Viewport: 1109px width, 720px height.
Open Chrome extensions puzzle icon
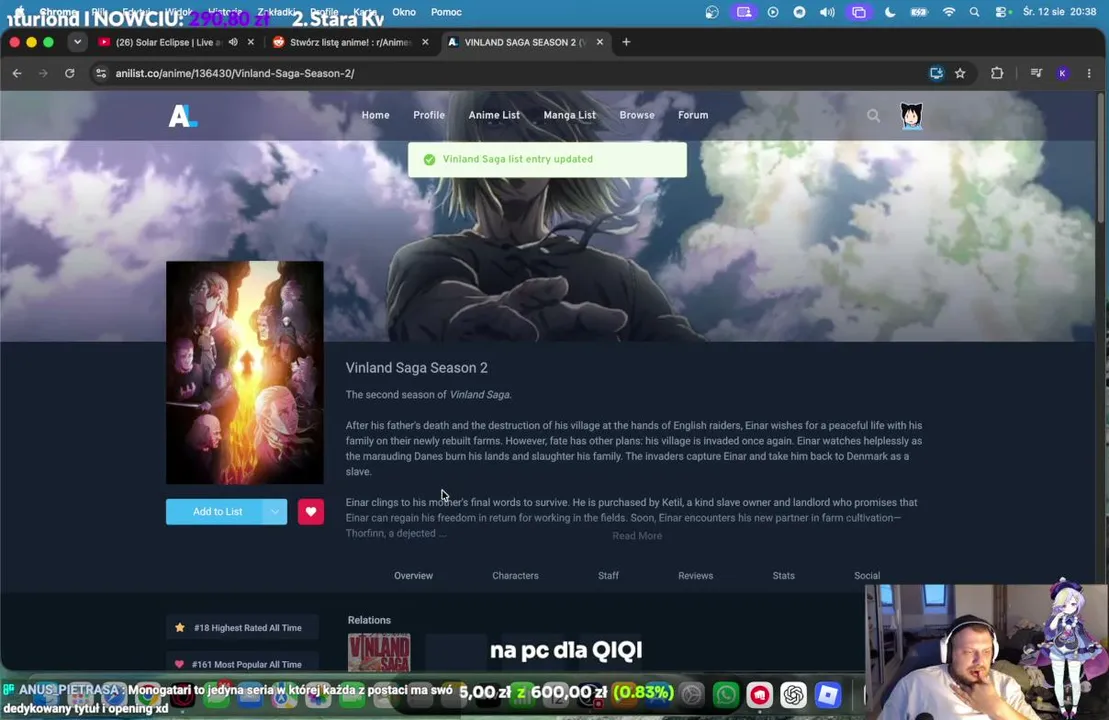coord(997,73)
